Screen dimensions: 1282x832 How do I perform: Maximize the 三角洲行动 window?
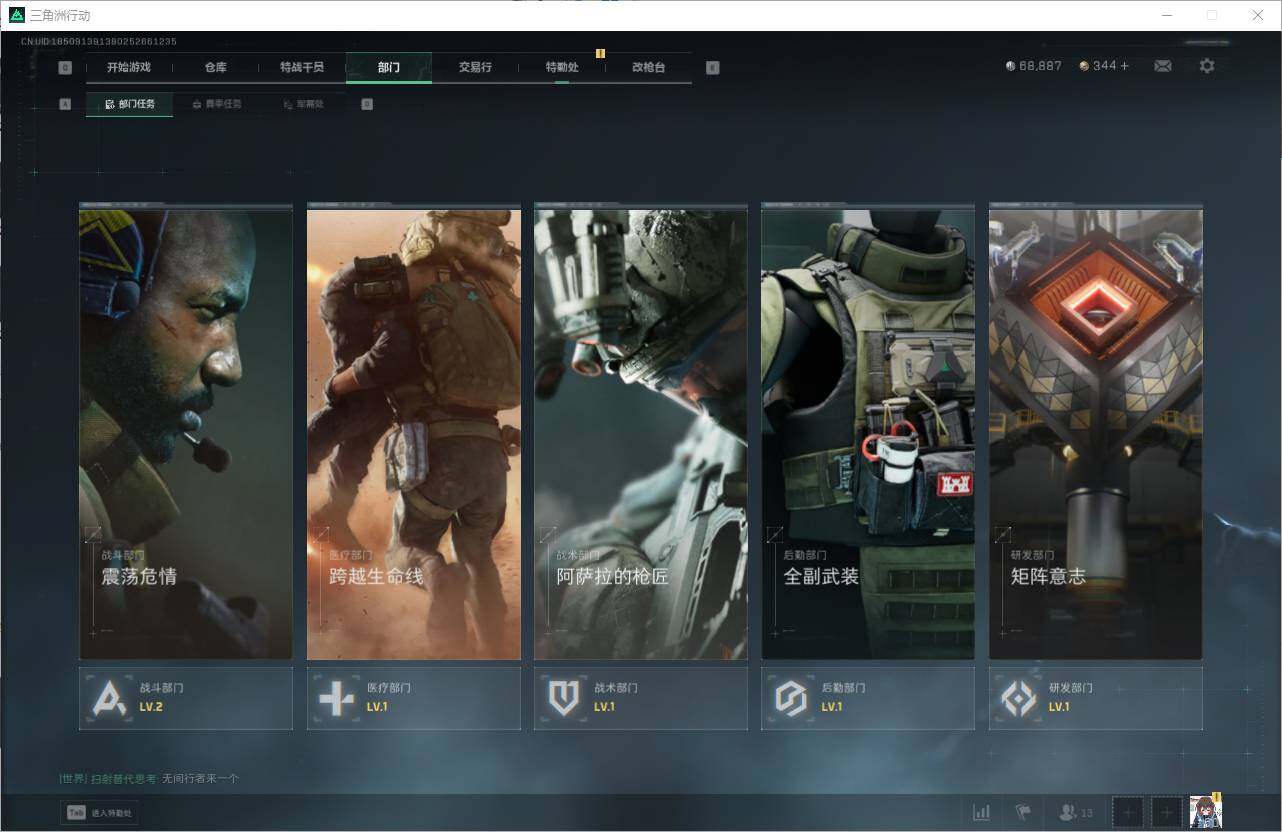pos(1212,15)
